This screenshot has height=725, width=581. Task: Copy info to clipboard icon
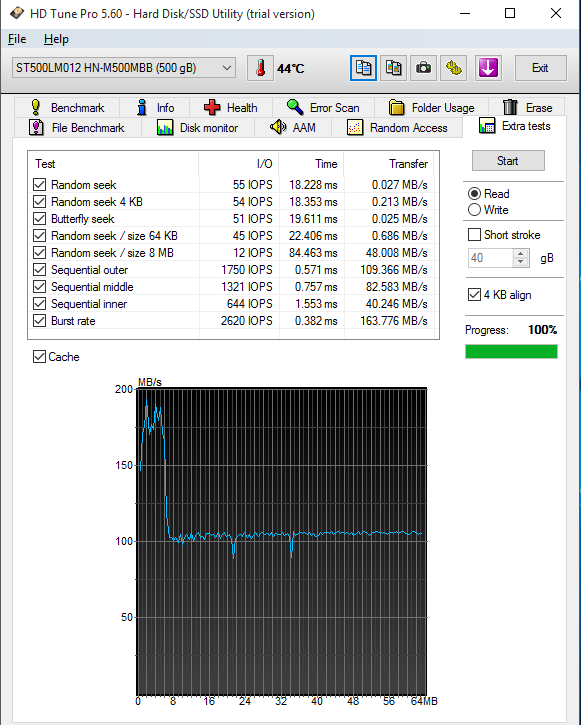point(363,68)
